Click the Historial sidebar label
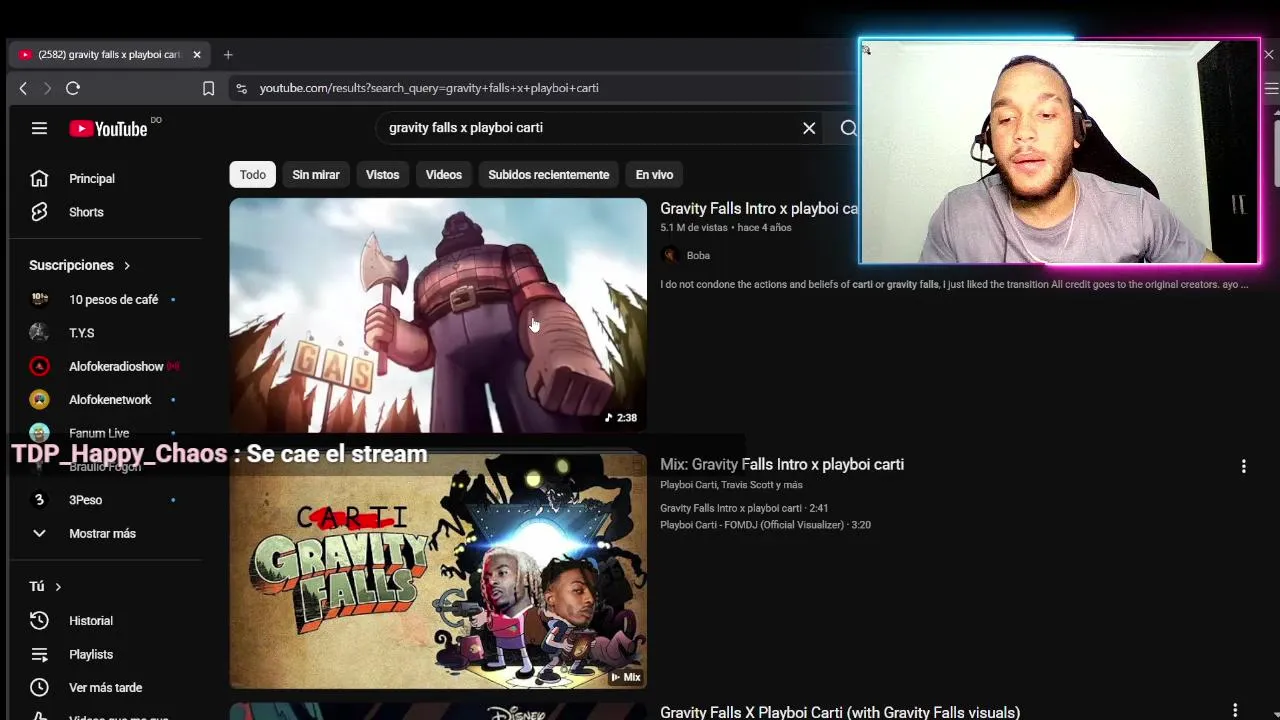This screenshot has width=1280, height=720. point(91,621)
